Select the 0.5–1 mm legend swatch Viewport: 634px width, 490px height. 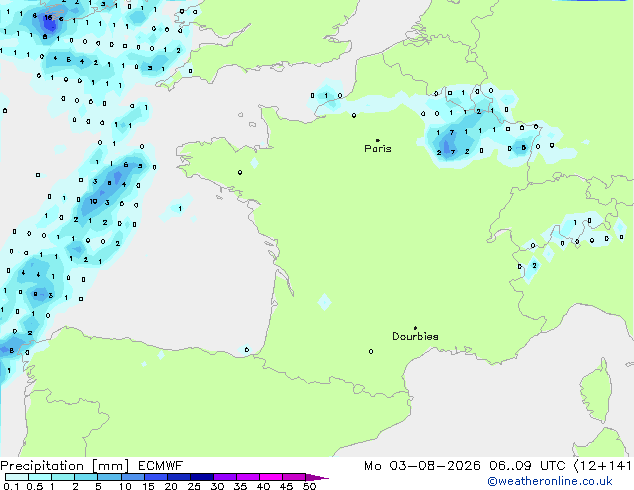tap(40, 477)
